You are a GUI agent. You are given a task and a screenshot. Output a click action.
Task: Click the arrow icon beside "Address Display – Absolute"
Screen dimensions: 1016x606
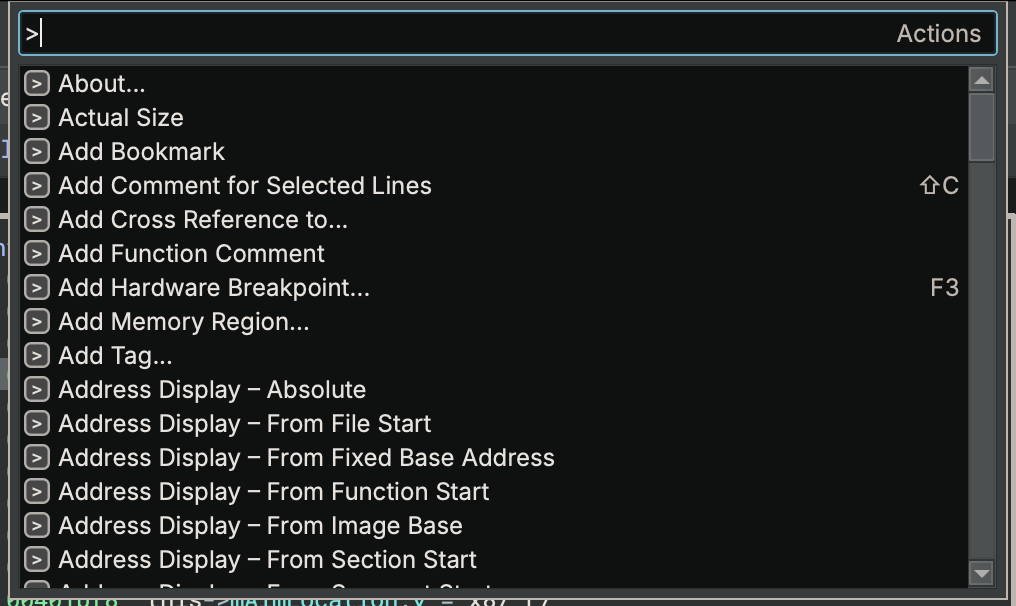pyautogui.click(x=36, y=389)
